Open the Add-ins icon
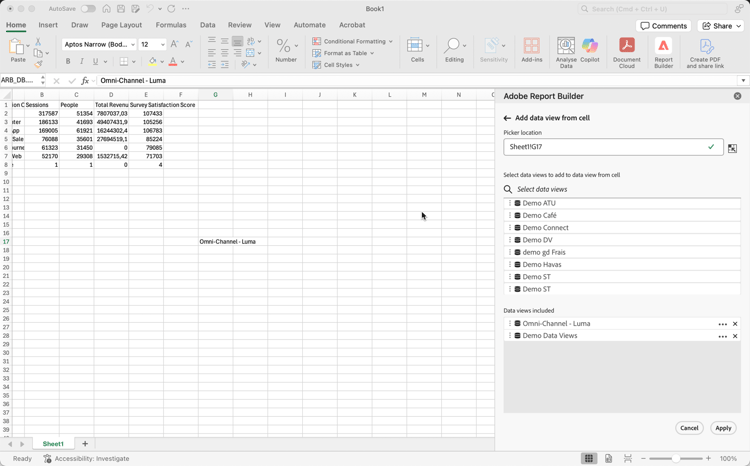The height and width of the screenshot is (466, 750). click(x=531, y=50)
